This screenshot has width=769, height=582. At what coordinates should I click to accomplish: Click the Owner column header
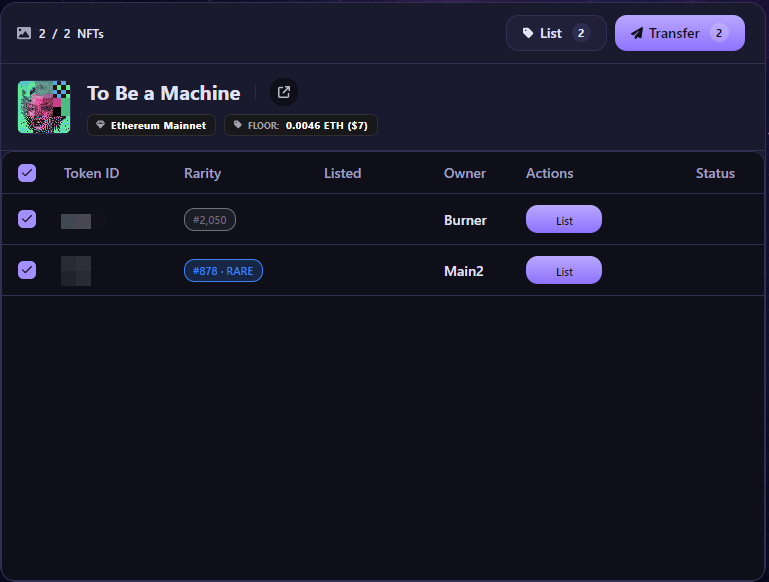coord(465,173)
